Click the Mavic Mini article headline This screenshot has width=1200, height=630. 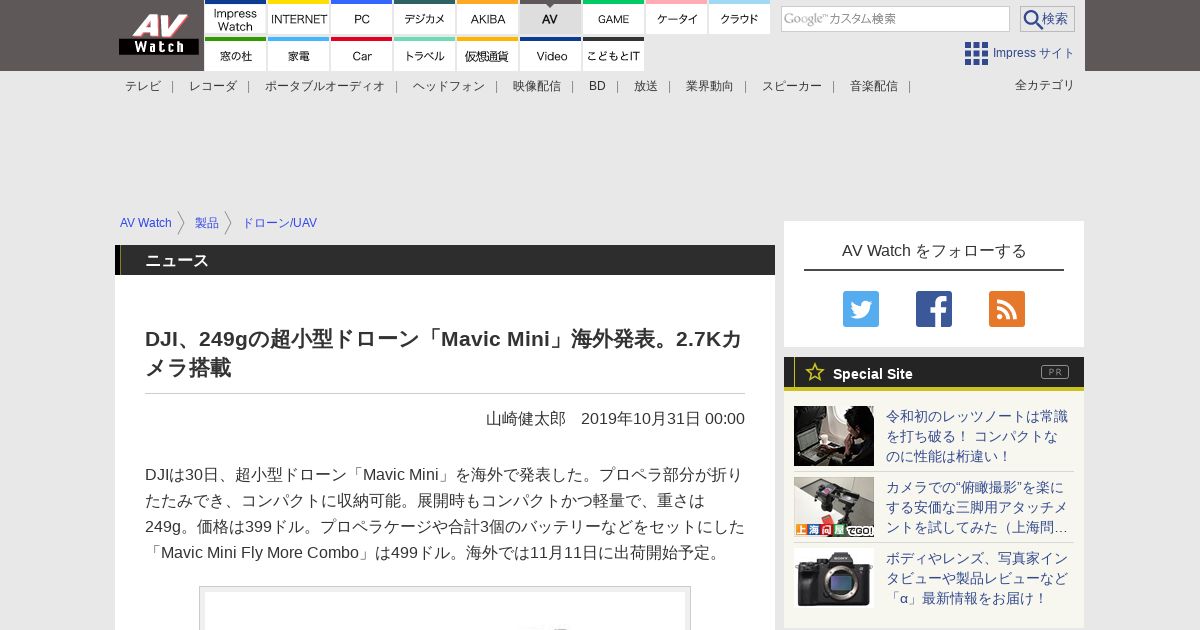444,353
